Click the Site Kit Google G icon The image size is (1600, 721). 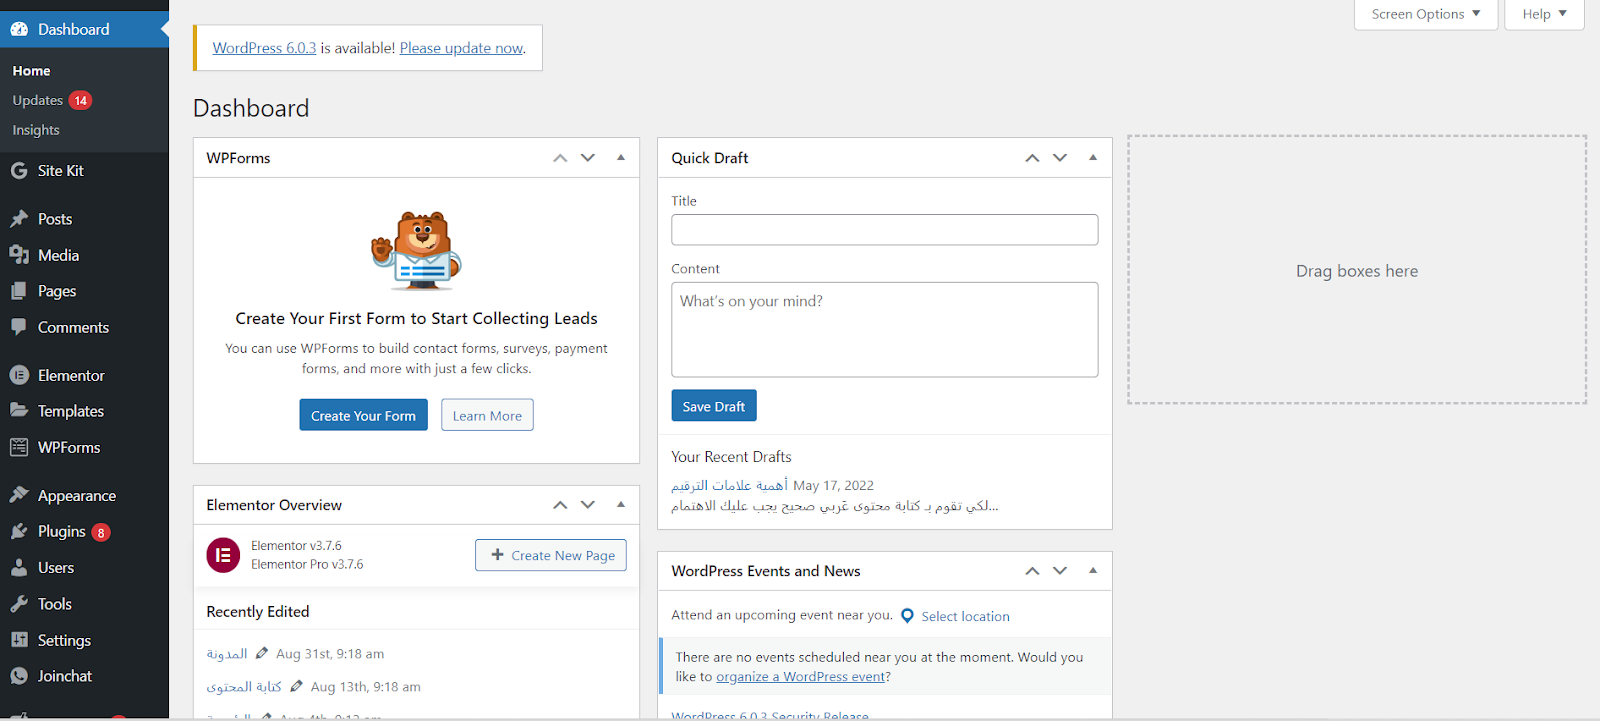click(19, 171)
